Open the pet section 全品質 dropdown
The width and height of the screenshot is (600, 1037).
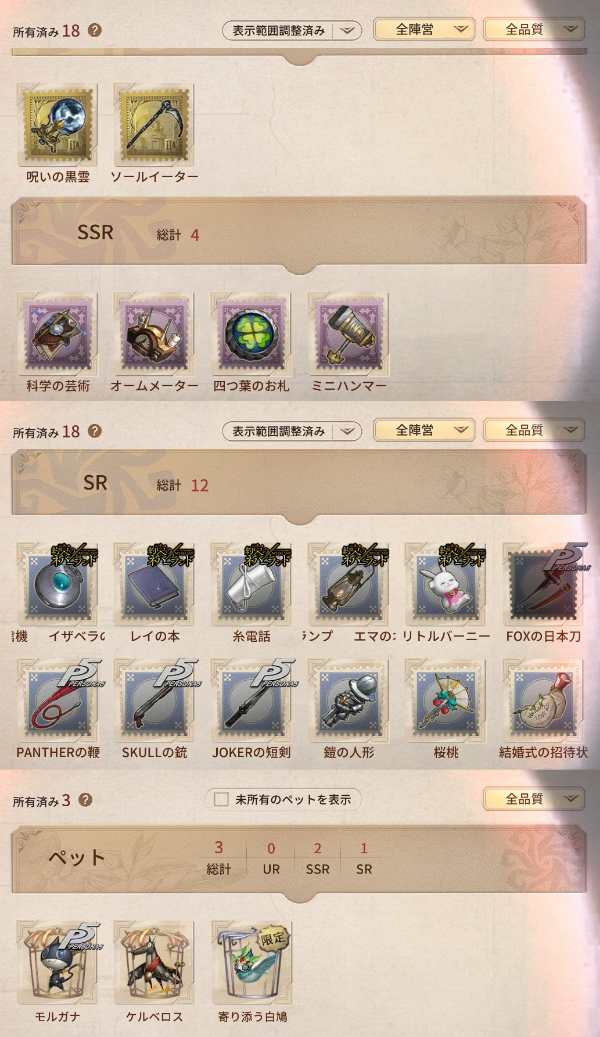[x=534, y=799]
